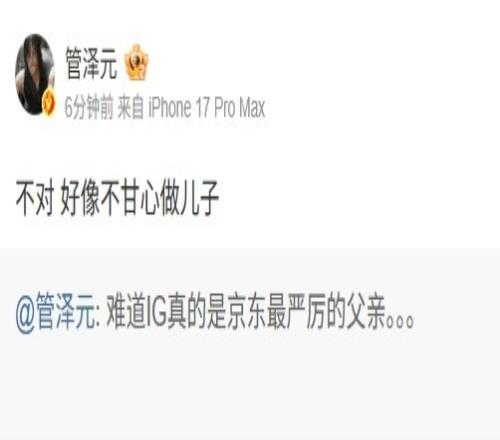The image size is (500, 440).
Task: Open the post text 不对 好像不甘心做儿子
Action: (117, 198)
